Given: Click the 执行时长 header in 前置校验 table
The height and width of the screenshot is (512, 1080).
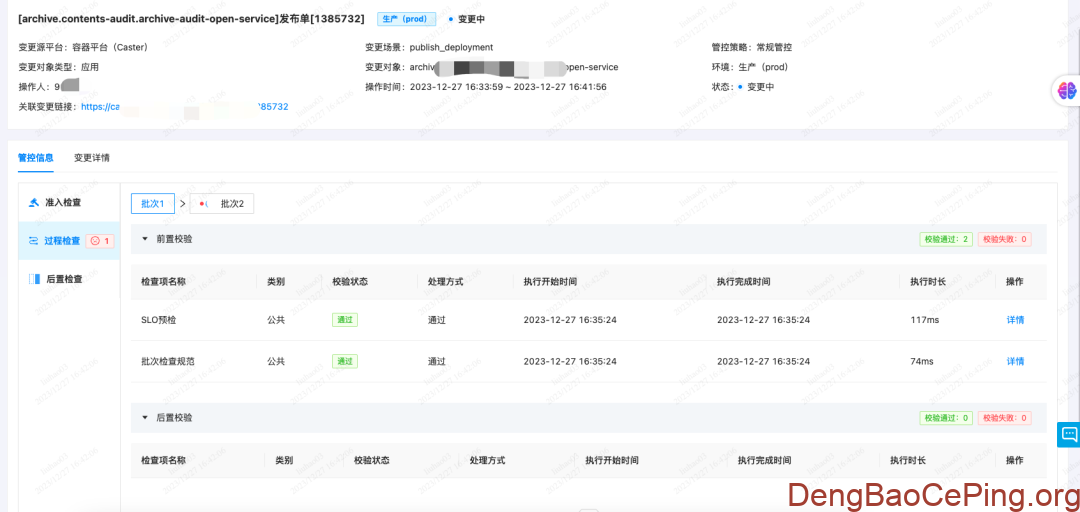Looking at the screenshot, I should pos(928,282).
